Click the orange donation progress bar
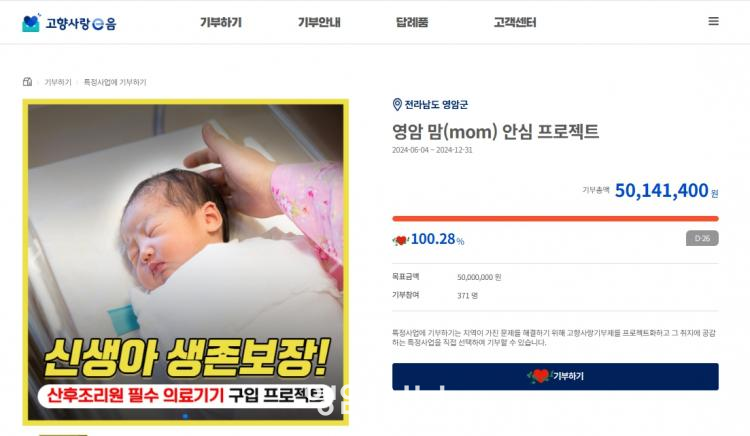The height and width of the screenshot is (436, 750). point(555,218)
